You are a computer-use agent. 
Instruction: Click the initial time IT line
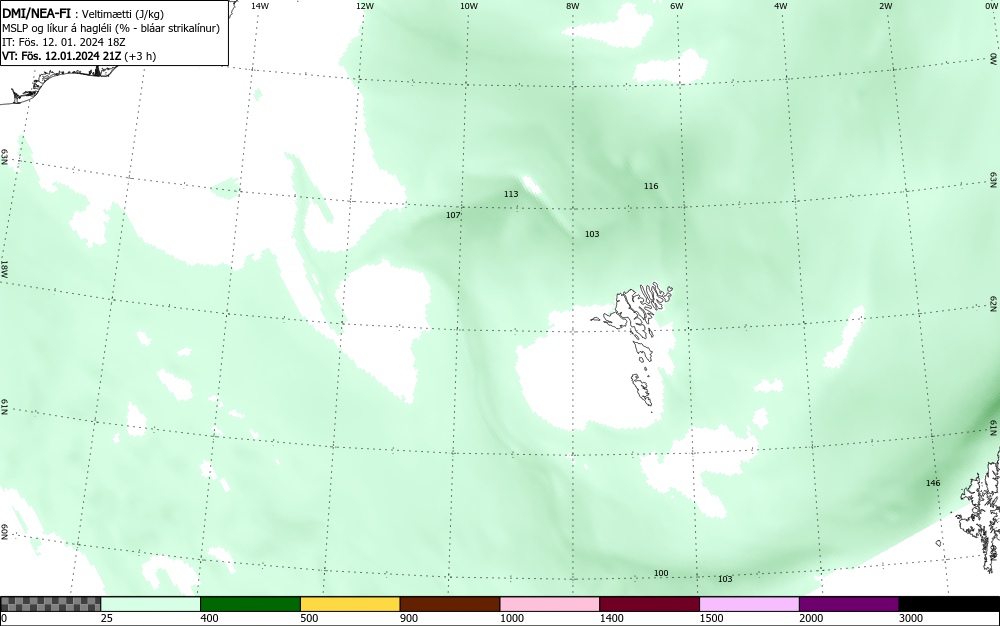[64, 42]
